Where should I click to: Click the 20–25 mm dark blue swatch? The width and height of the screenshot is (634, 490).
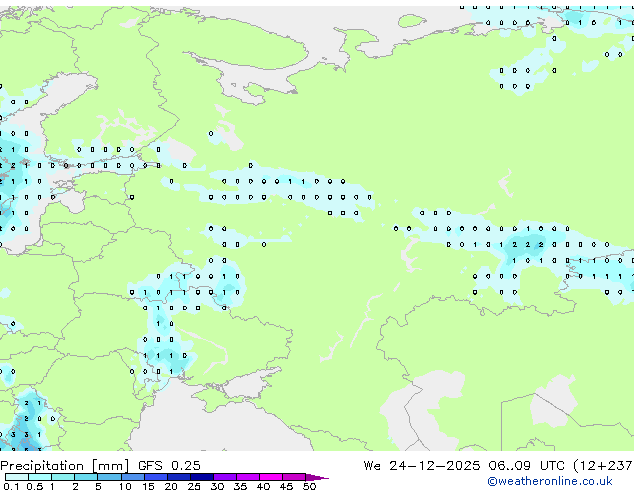click(179, 477)
